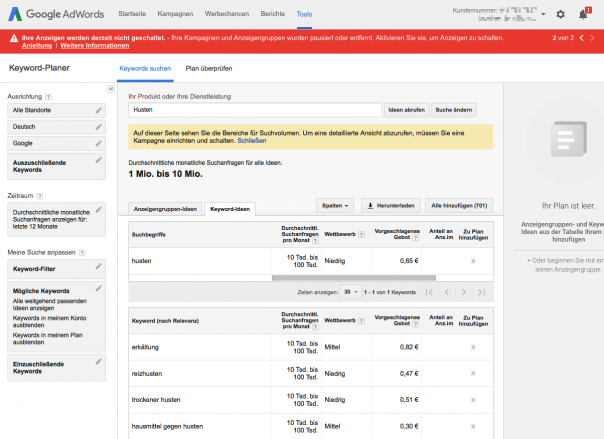Open Kampagnen in top navigation
Screen dimensions: 604x439
pos(175,14)
